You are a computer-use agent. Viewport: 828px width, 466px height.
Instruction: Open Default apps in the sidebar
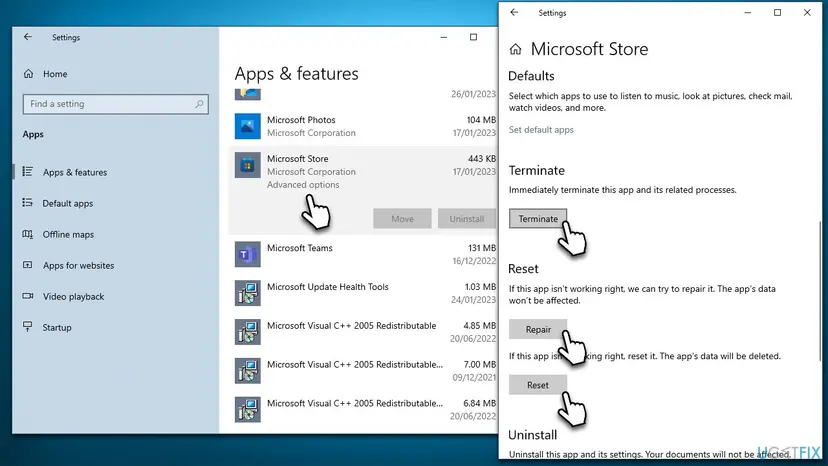point(68,203)
